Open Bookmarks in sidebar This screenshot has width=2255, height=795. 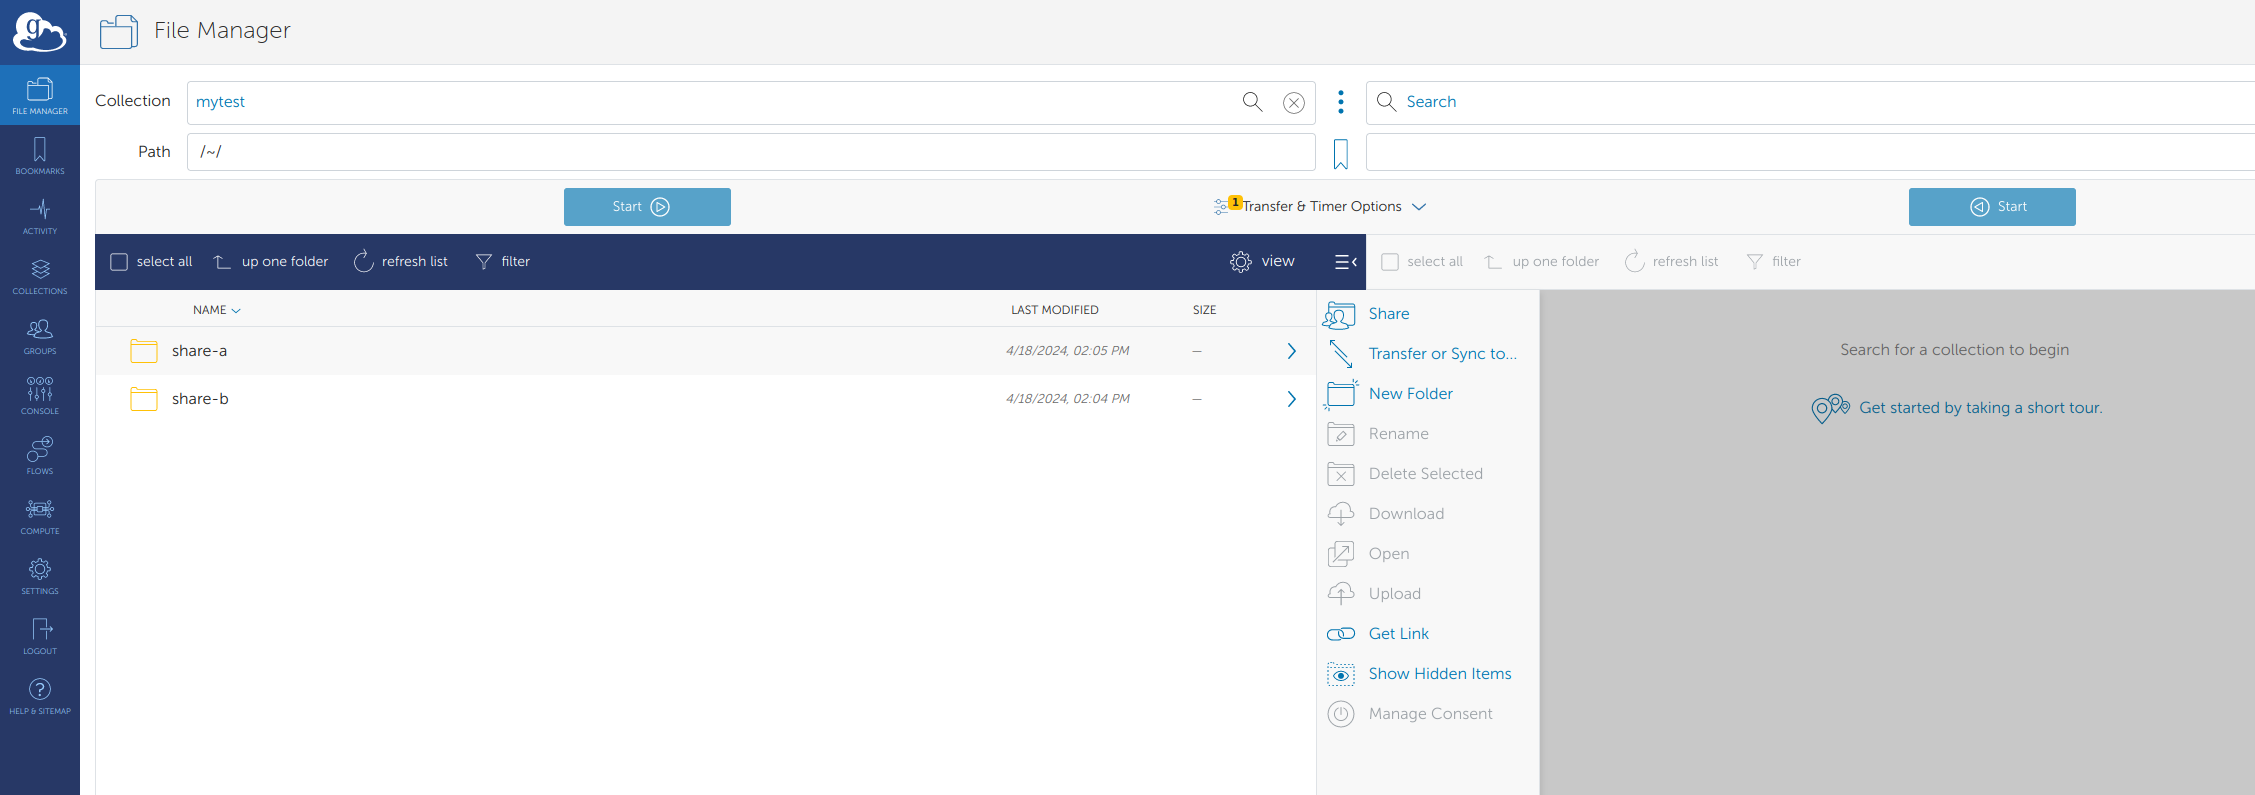point(40,155)
